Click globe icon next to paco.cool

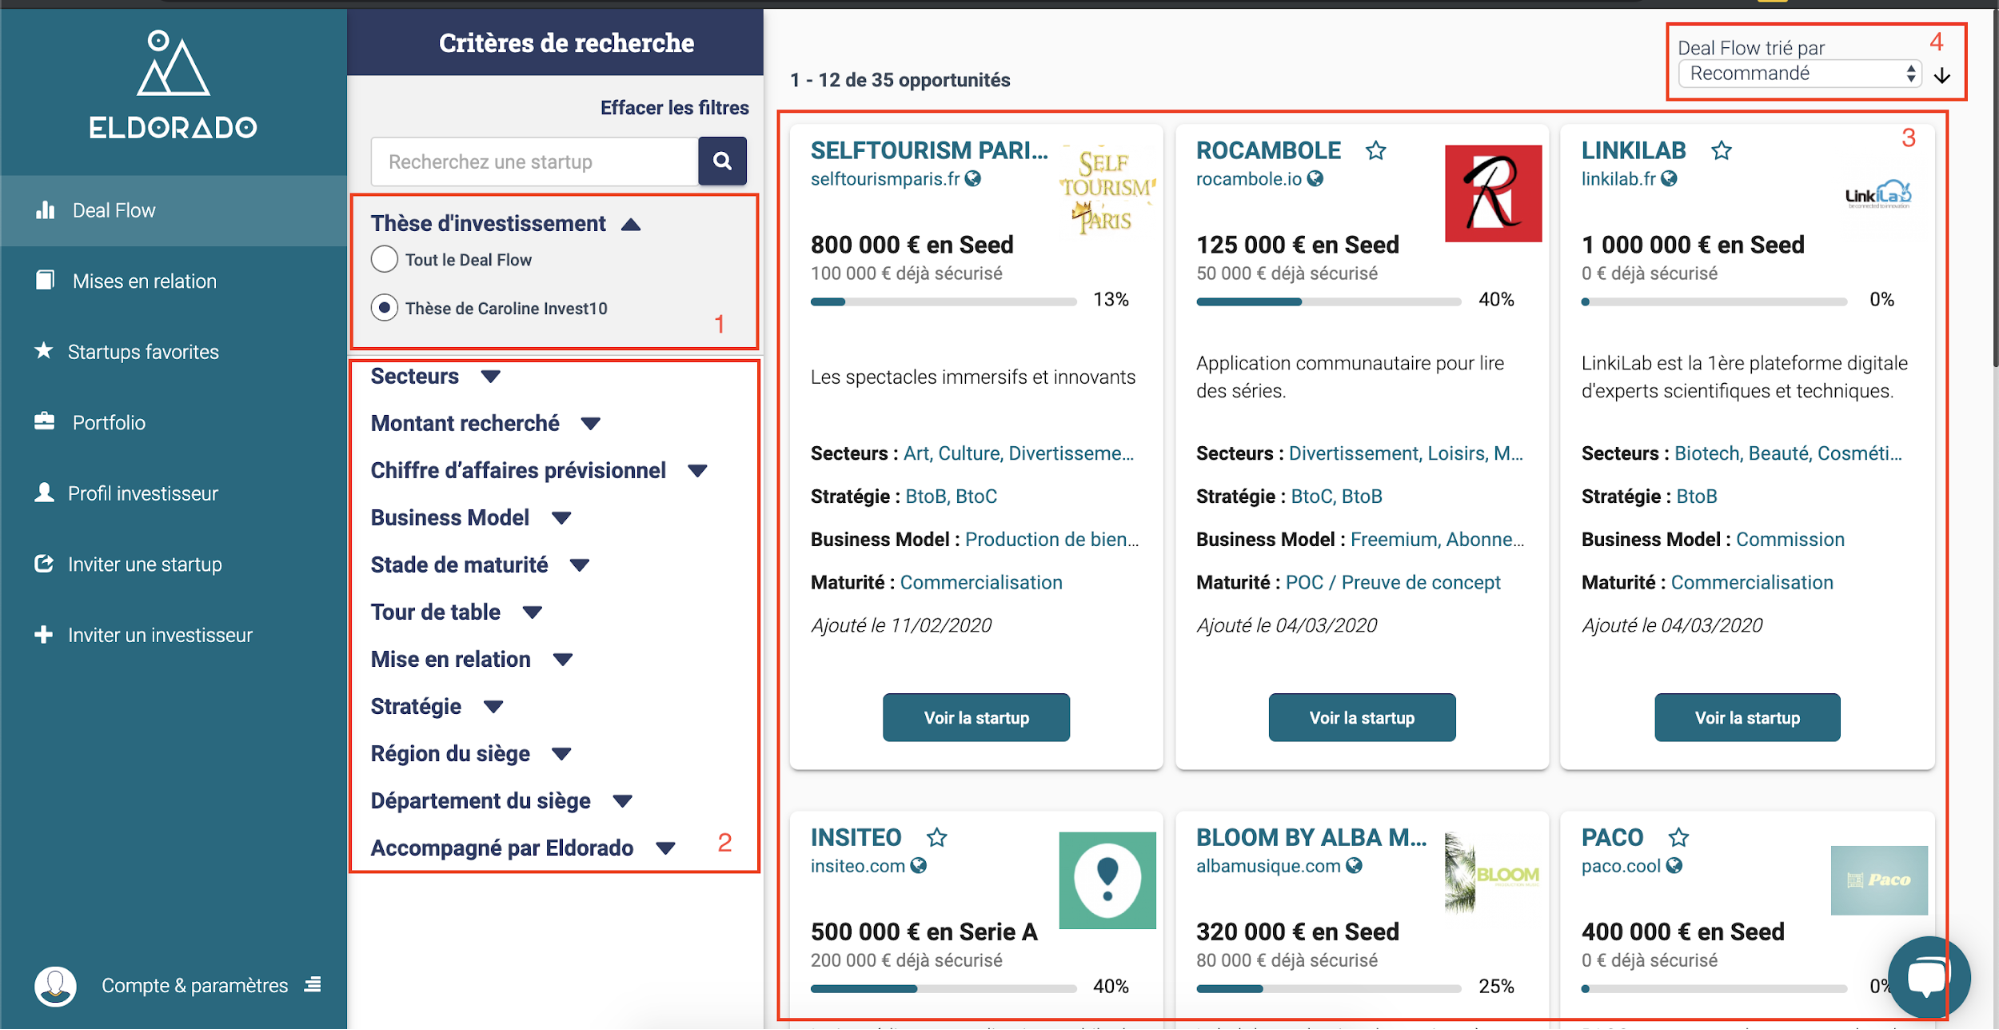(1674, 865)
